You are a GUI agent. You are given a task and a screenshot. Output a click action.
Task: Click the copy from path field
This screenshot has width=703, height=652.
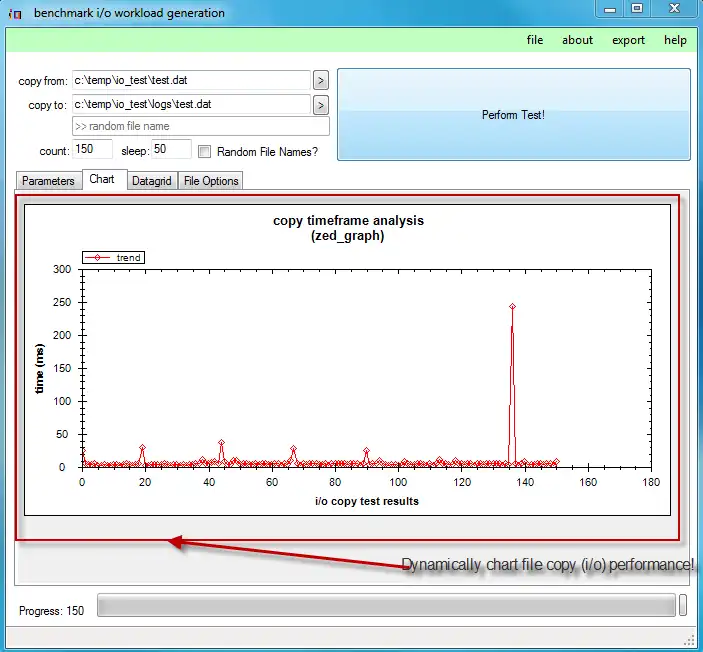point(191,80)
